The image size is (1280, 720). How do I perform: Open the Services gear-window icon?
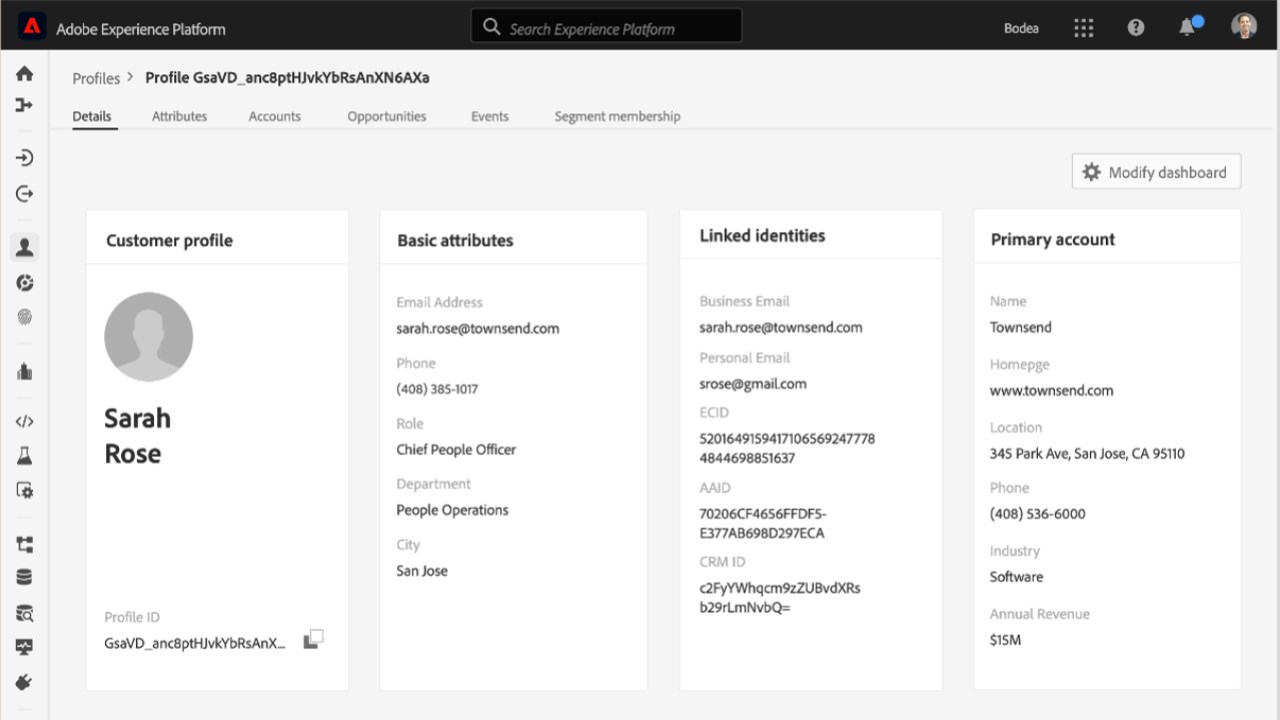pyautogui.click(x=25, y=491)
